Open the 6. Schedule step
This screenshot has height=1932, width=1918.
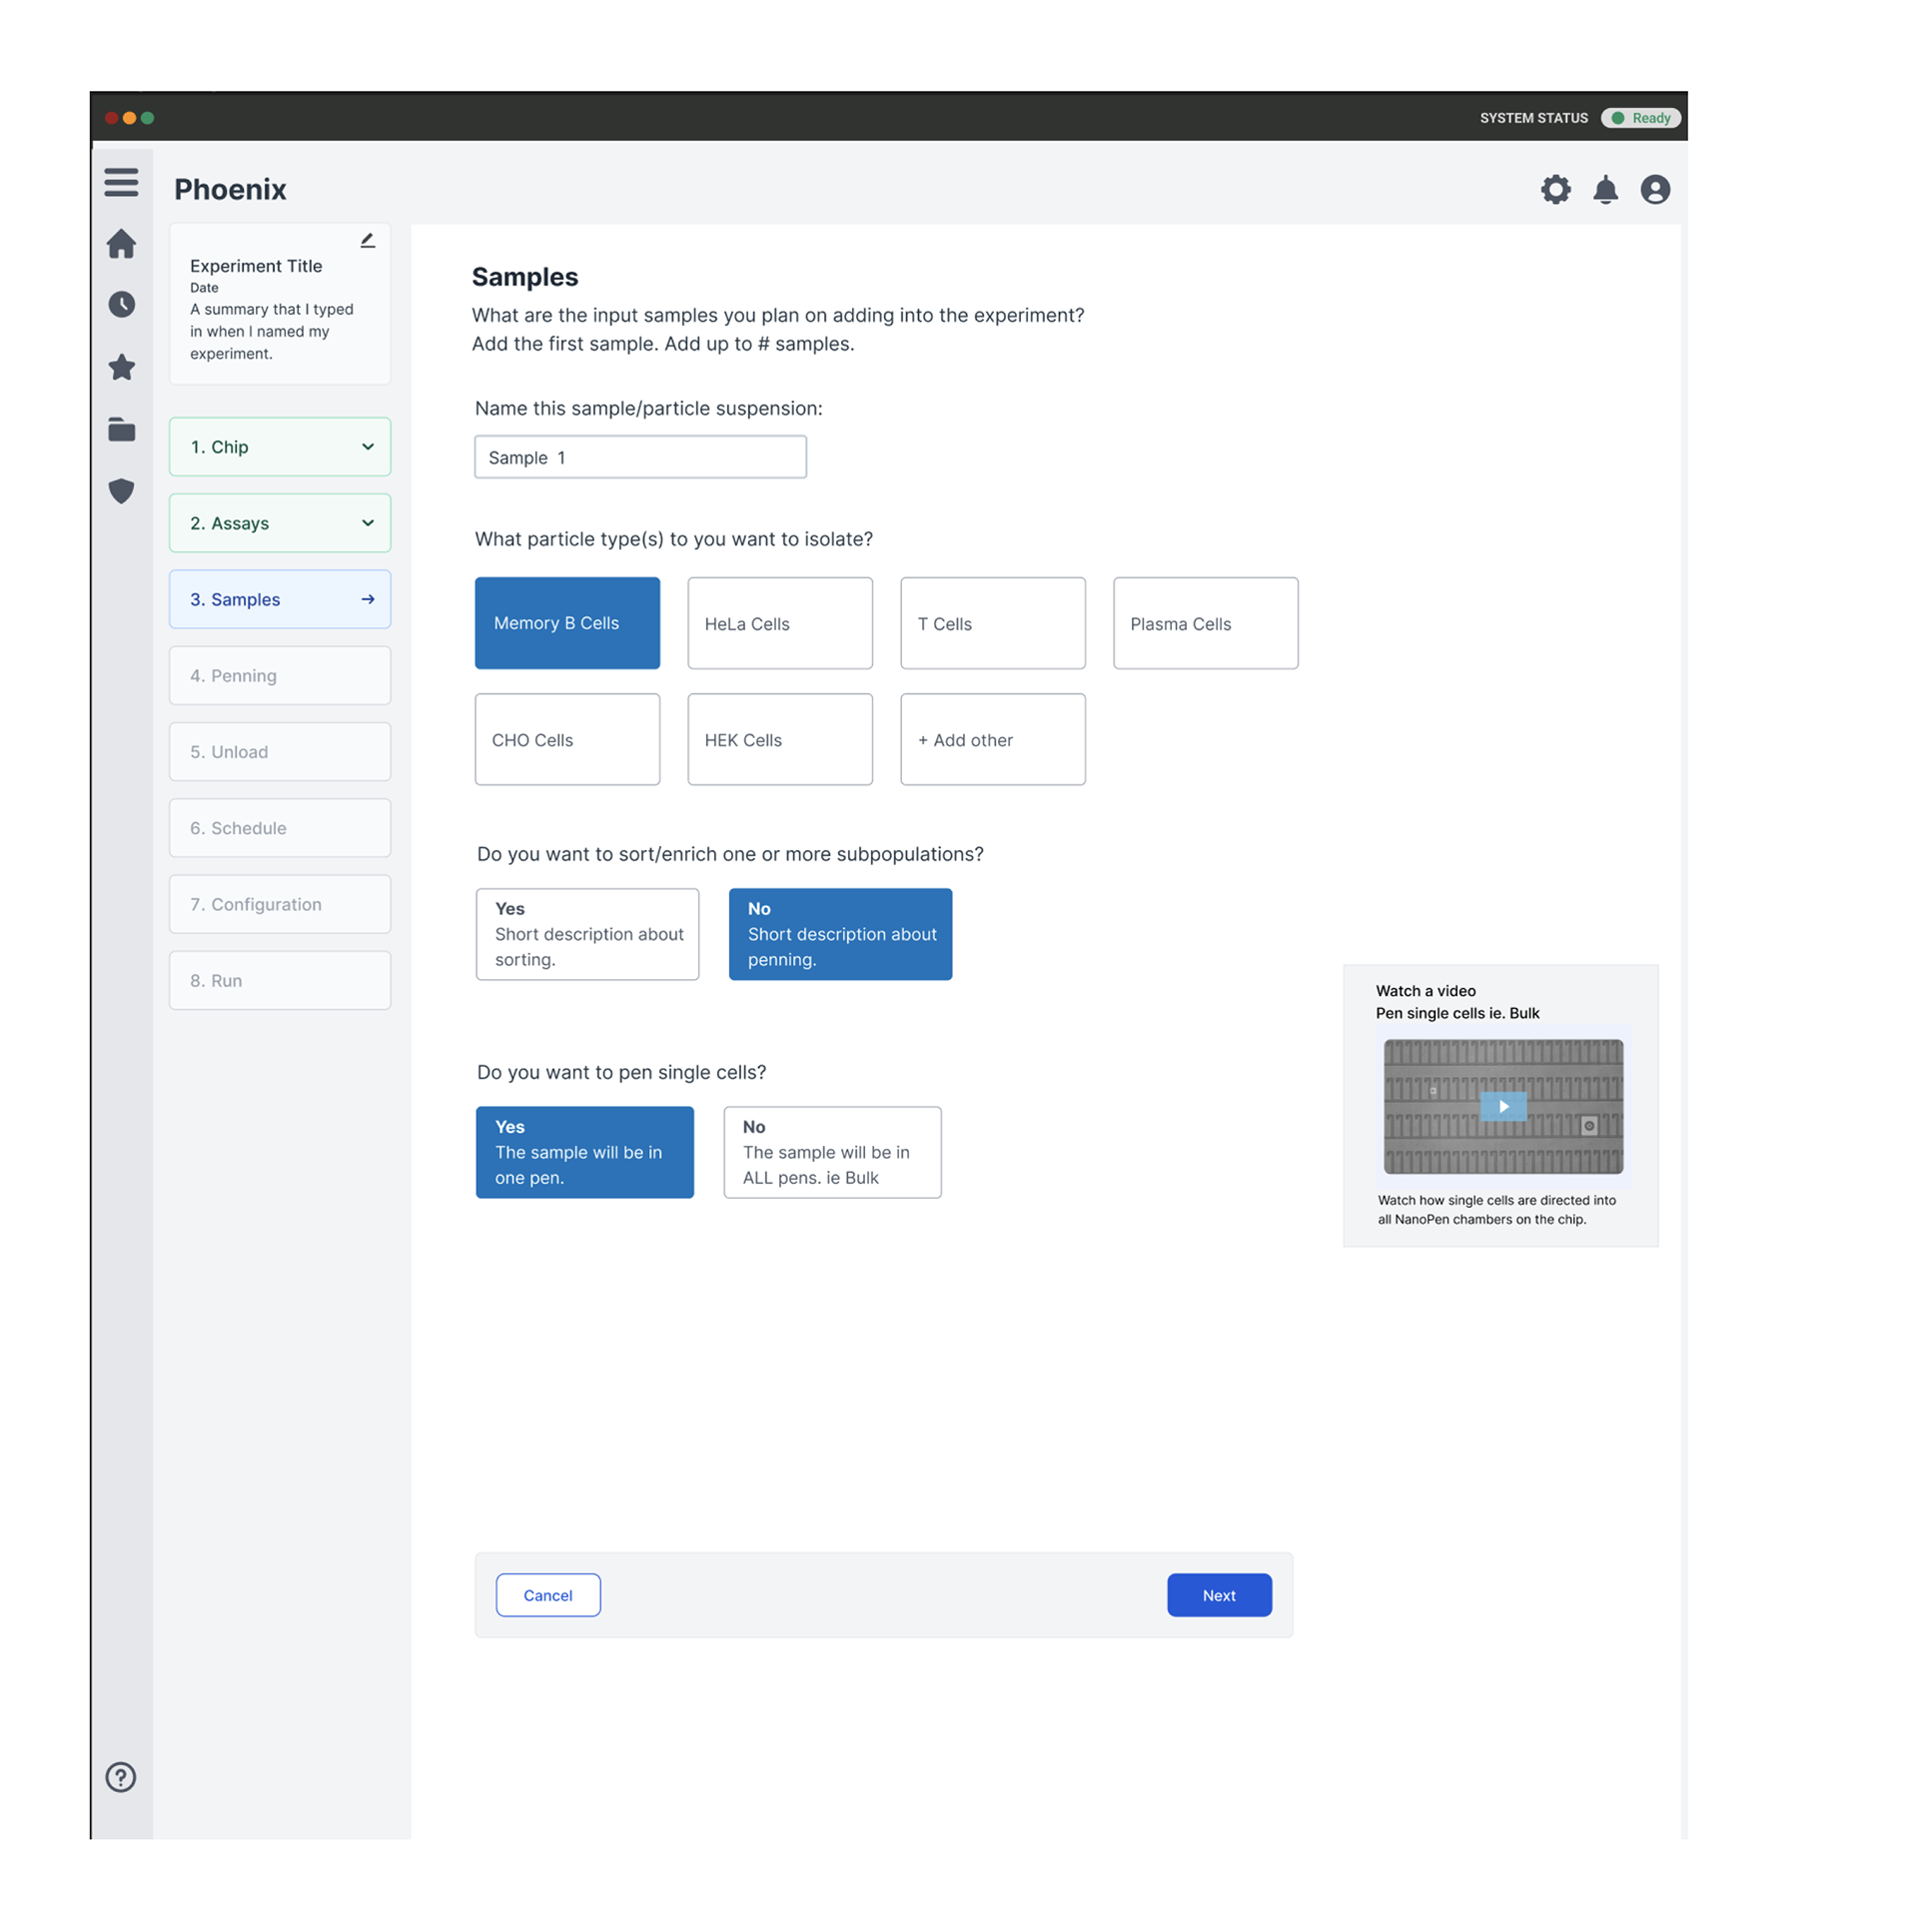coord(279,828)
